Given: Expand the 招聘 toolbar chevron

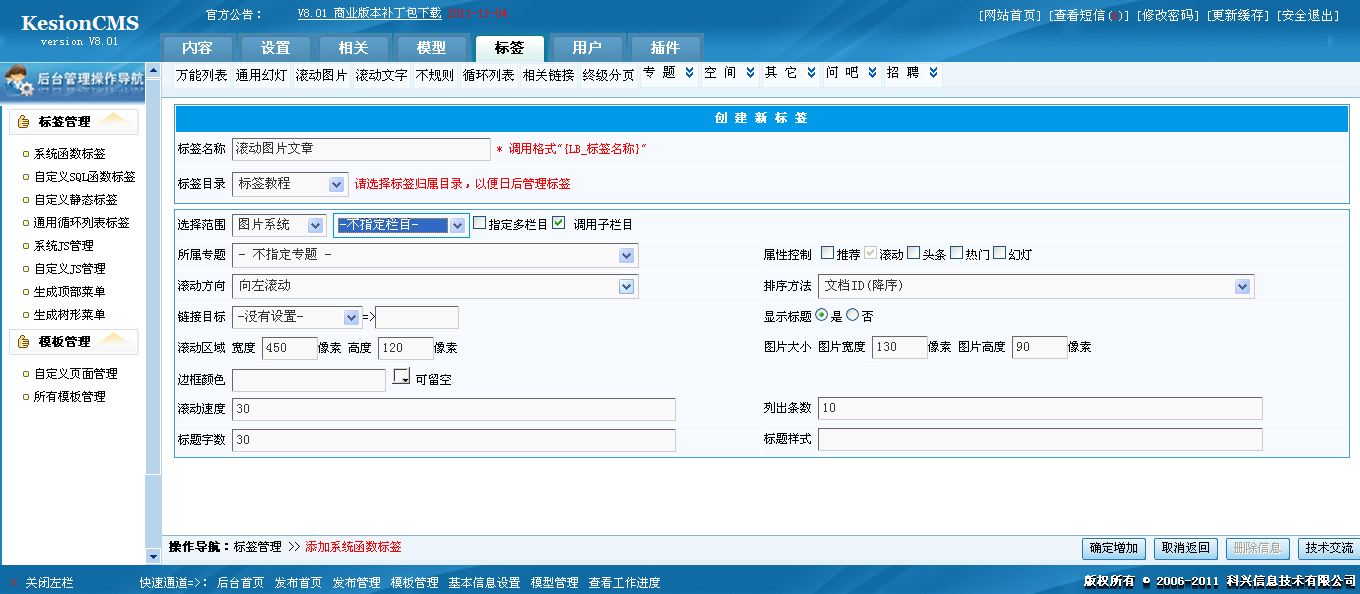Looking at the screenshot, I should 933,73.
